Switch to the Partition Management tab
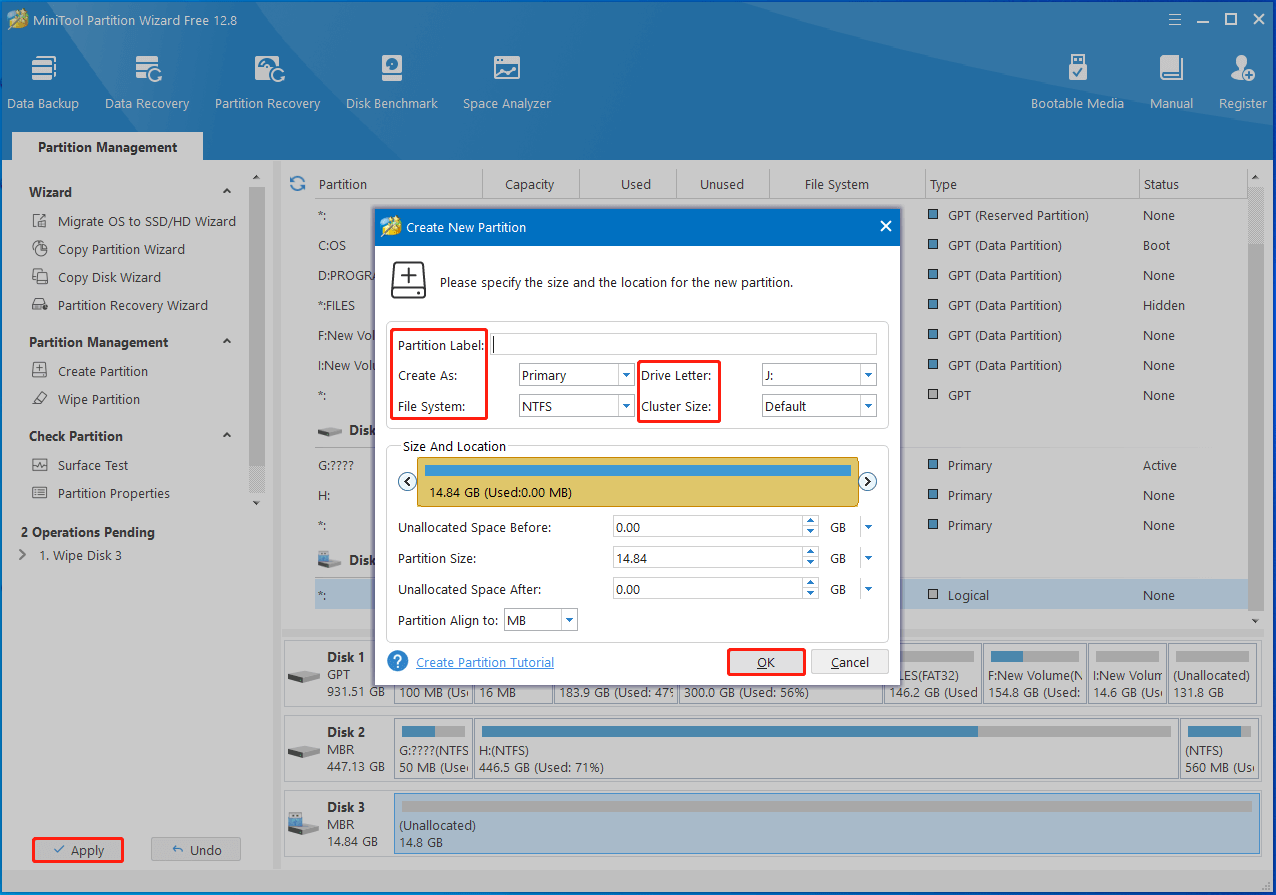 pos(107,147)
